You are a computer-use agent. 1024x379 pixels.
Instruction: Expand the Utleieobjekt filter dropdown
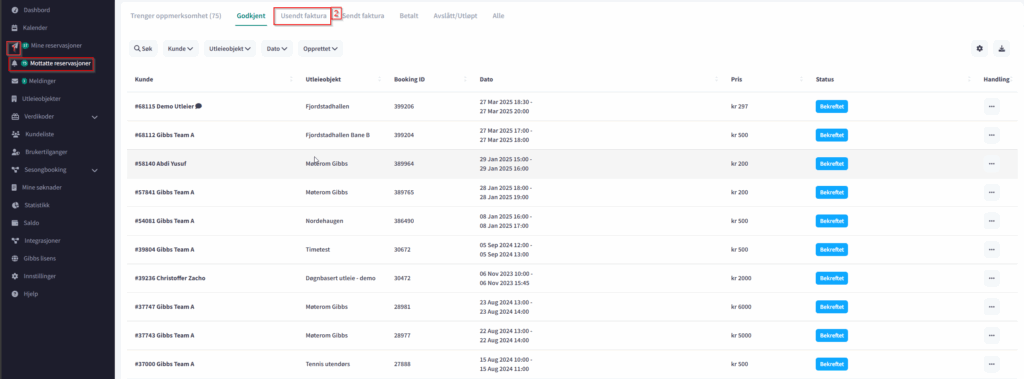coord(230,48)
